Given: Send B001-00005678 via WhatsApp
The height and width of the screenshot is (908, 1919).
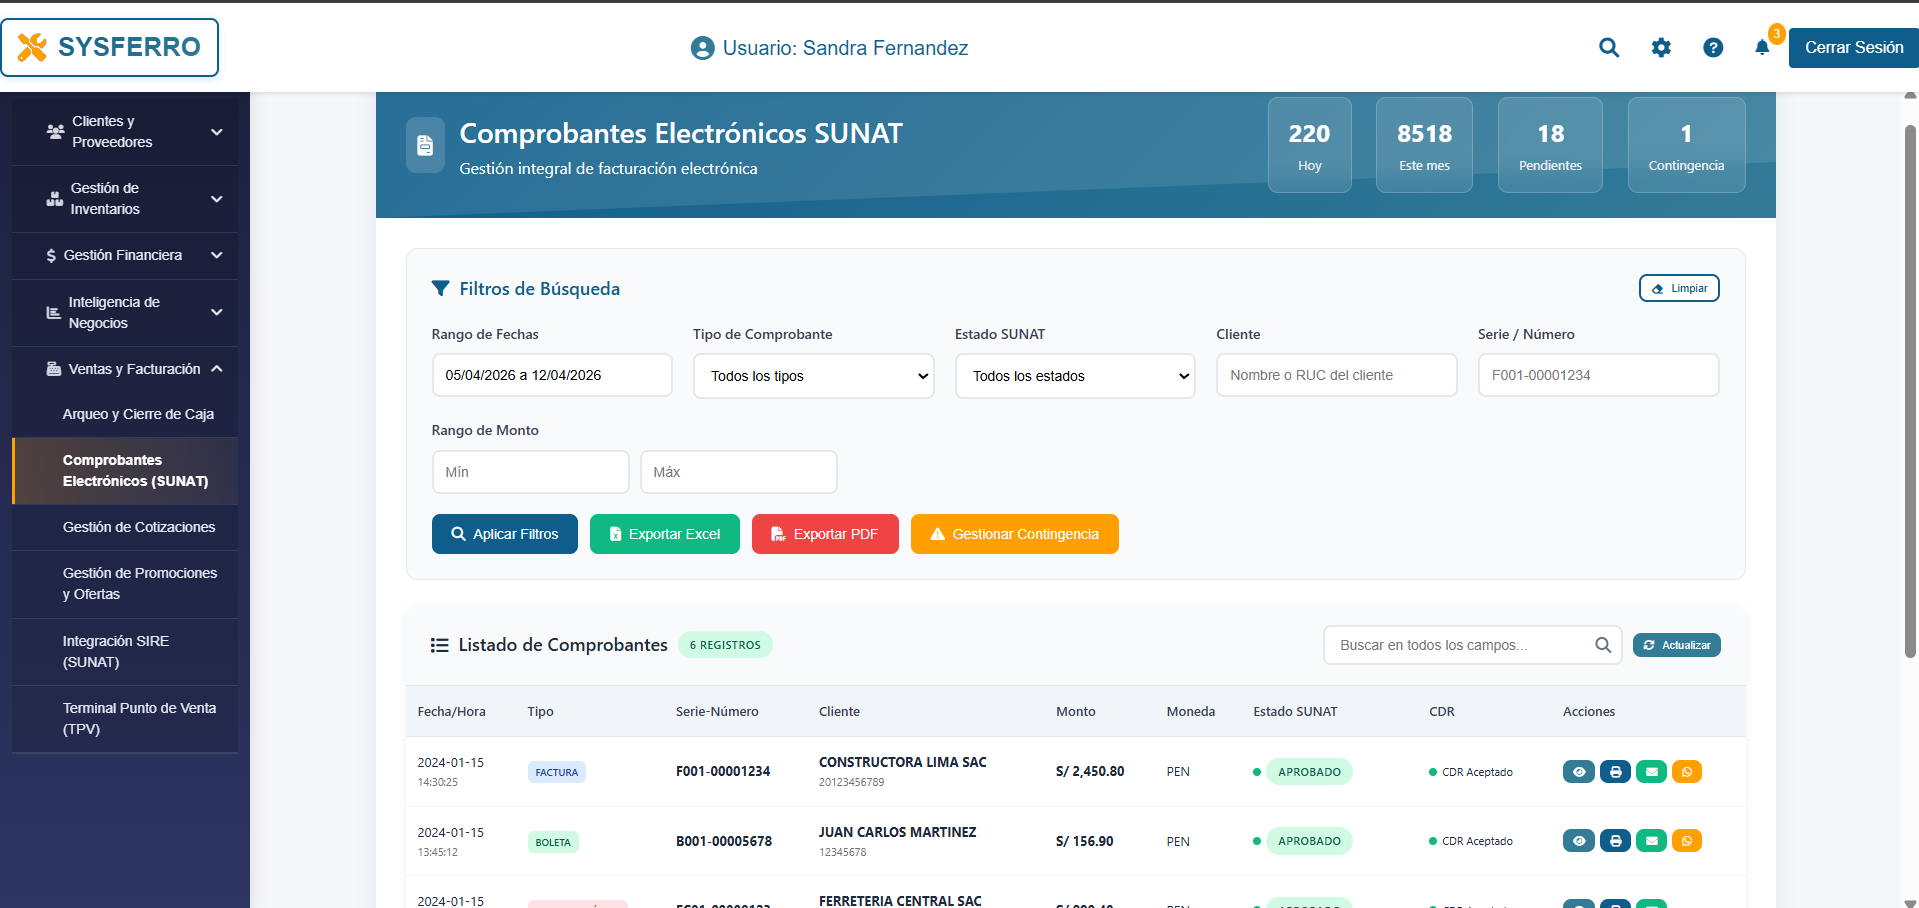Looking at the screenshot, I should pos(1687,841).
